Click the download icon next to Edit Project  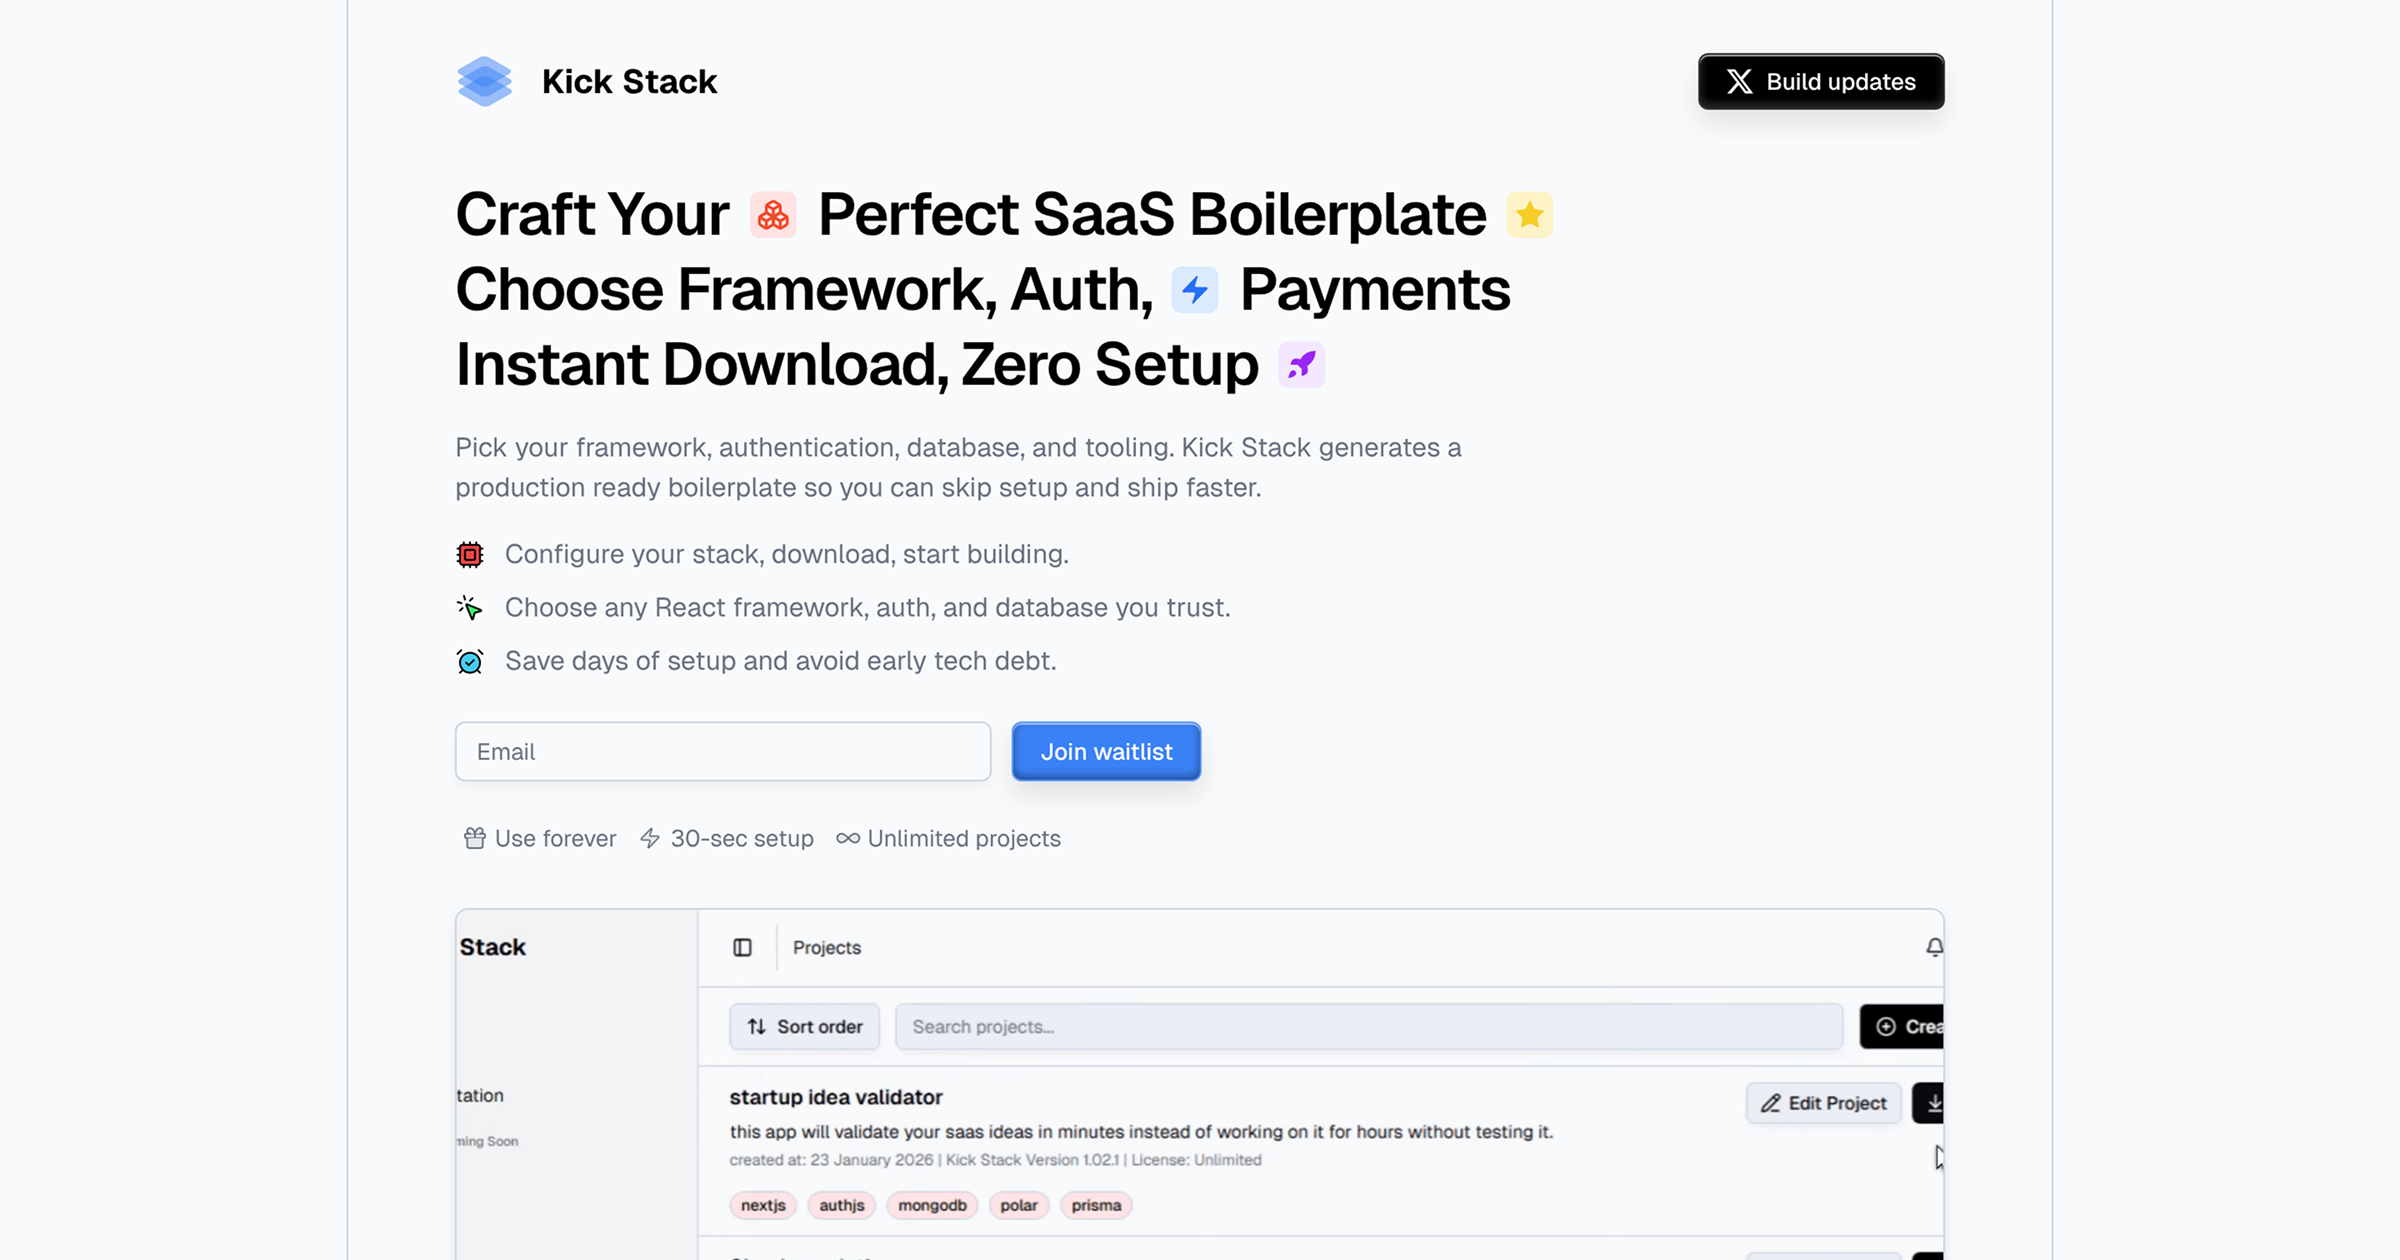(1932, 1103)
